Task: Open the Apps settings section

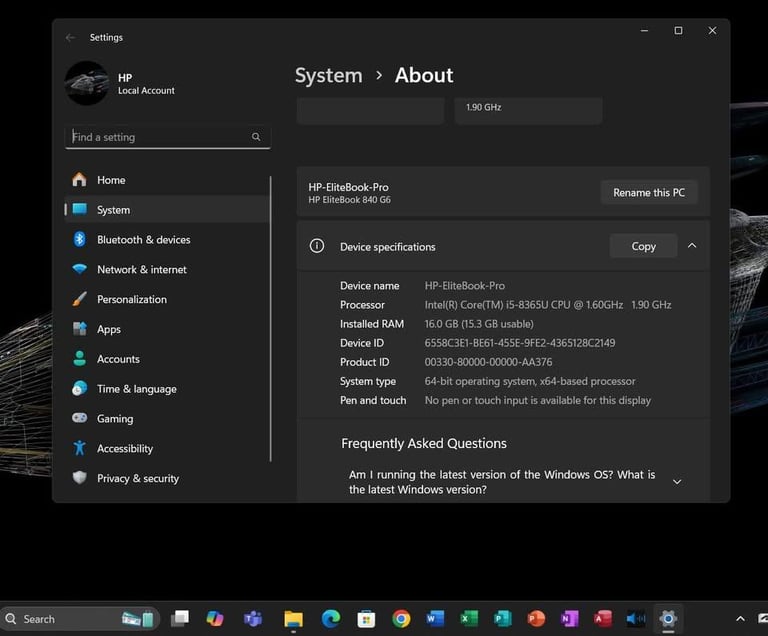Action: pos(167,329)
